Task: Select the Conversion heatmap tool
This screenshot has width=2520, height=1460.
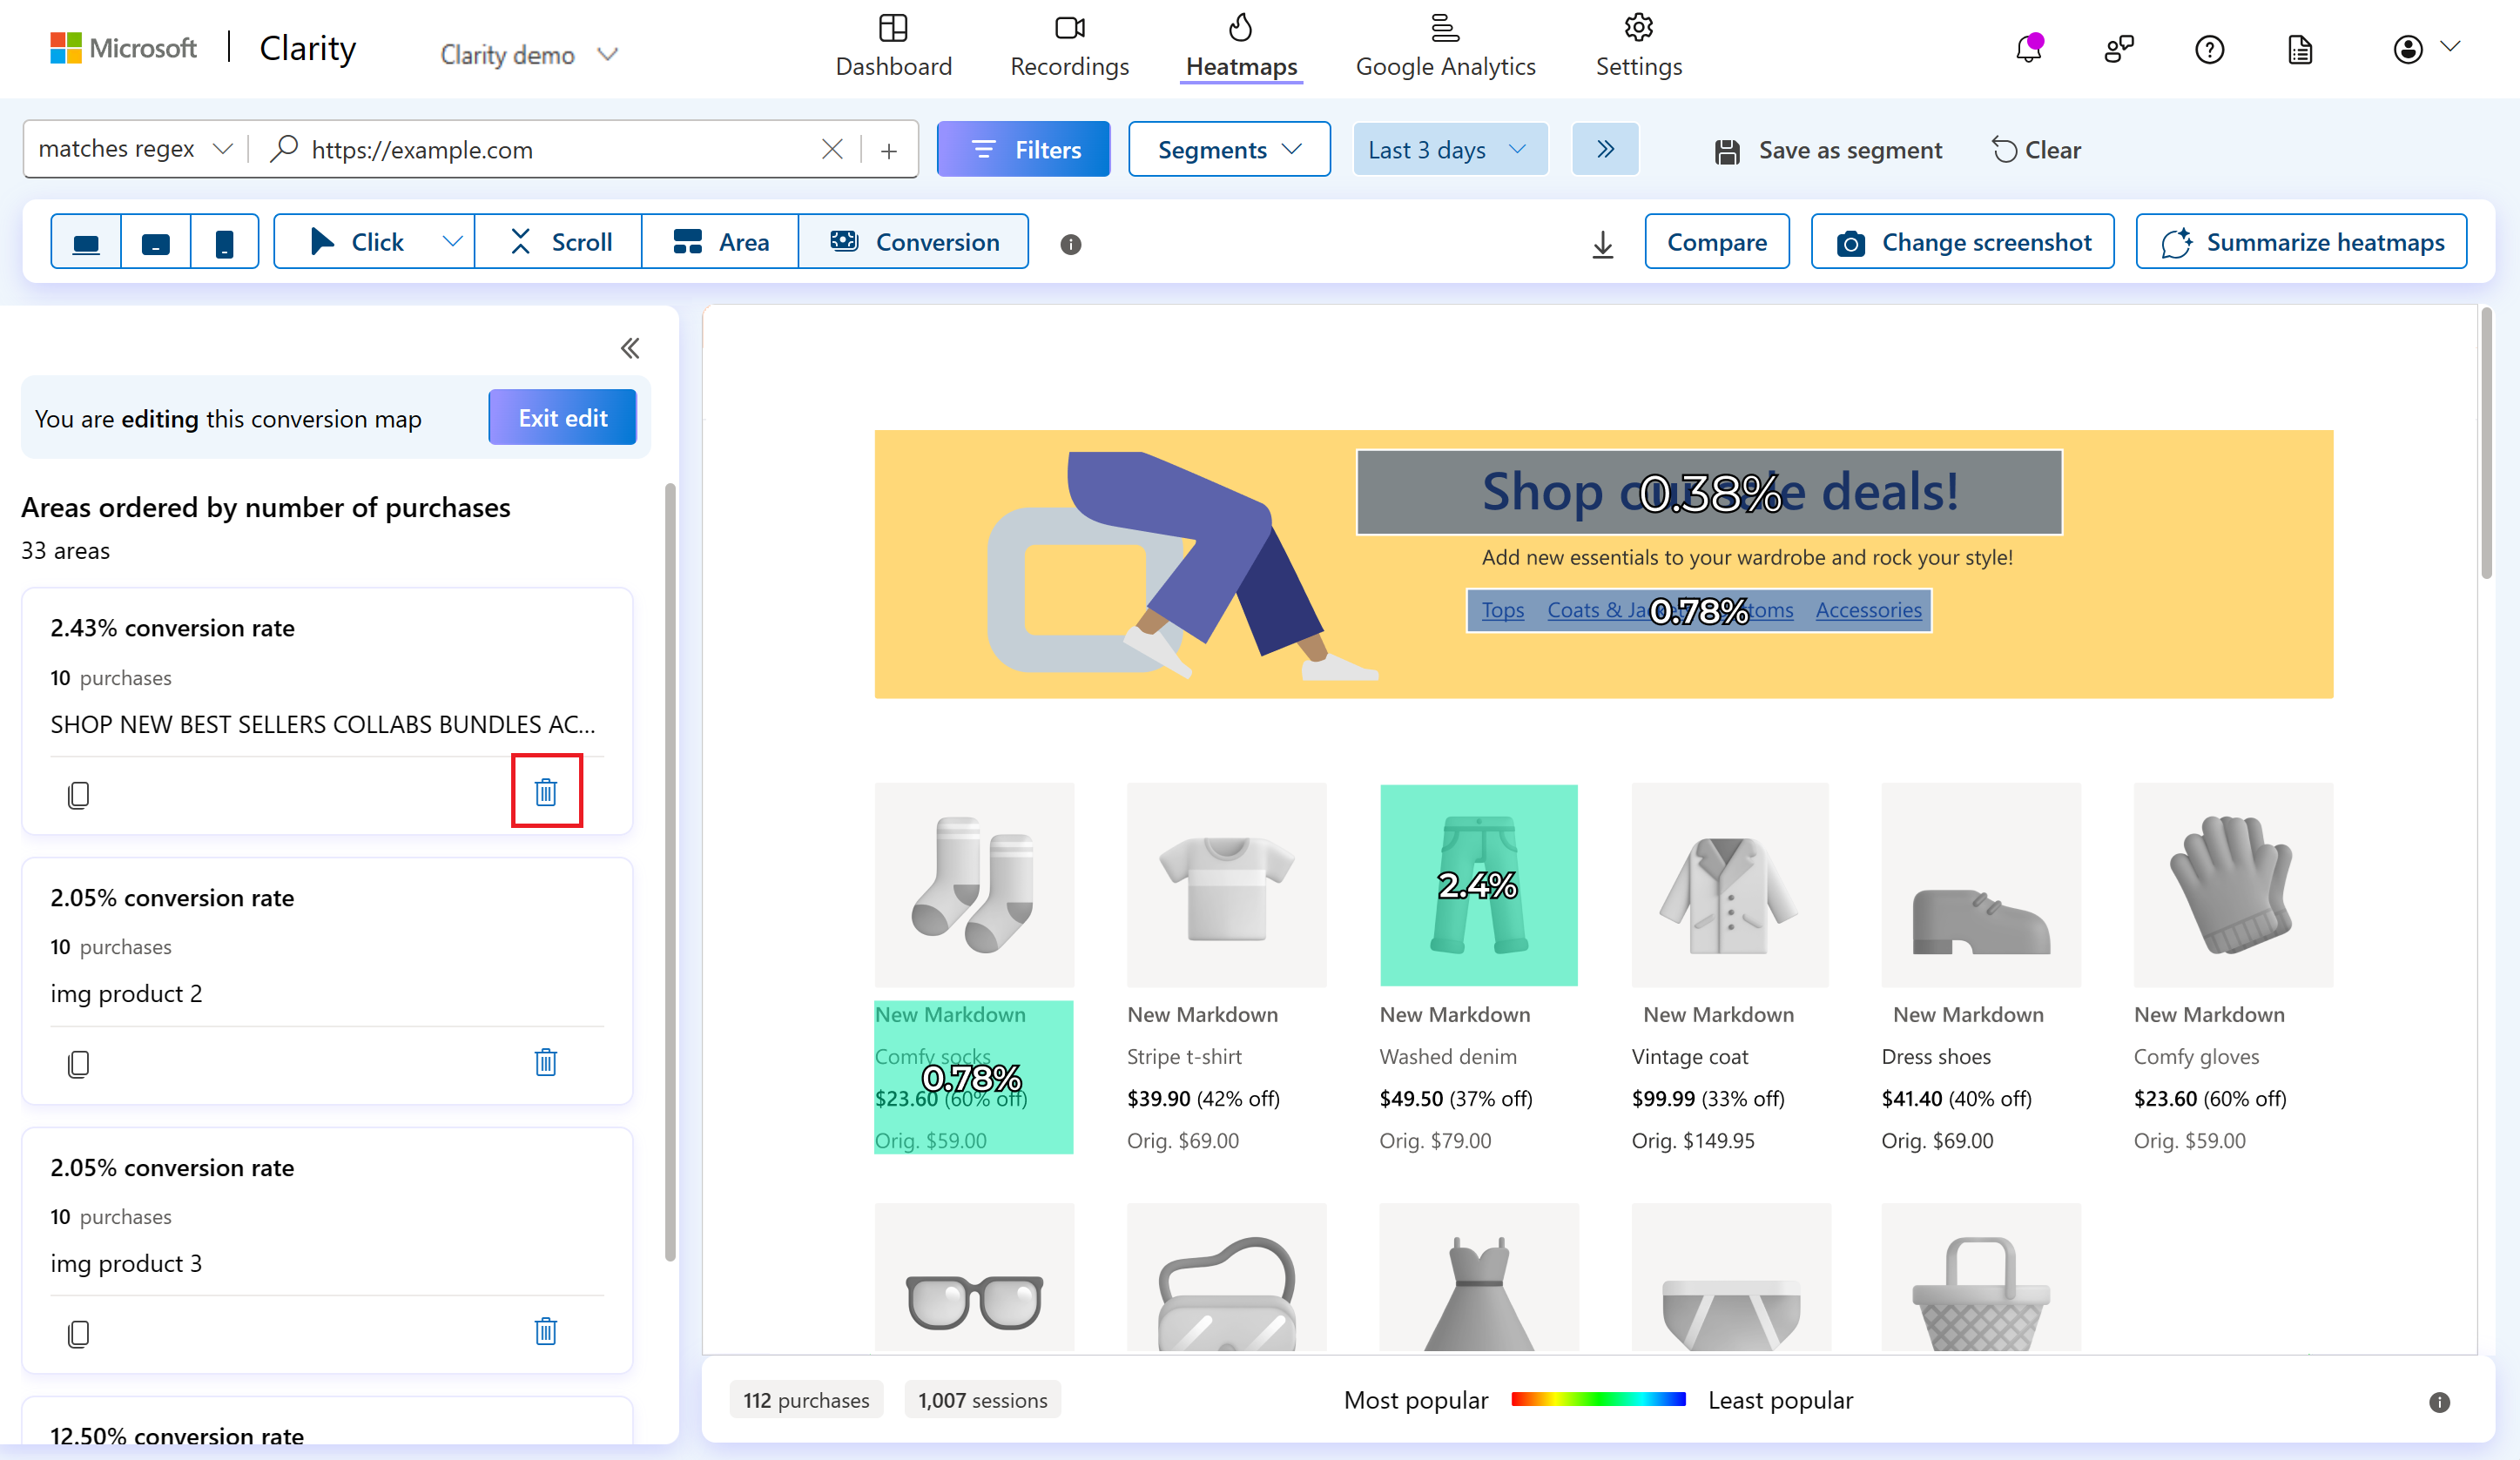Action: tap(913, 242)
